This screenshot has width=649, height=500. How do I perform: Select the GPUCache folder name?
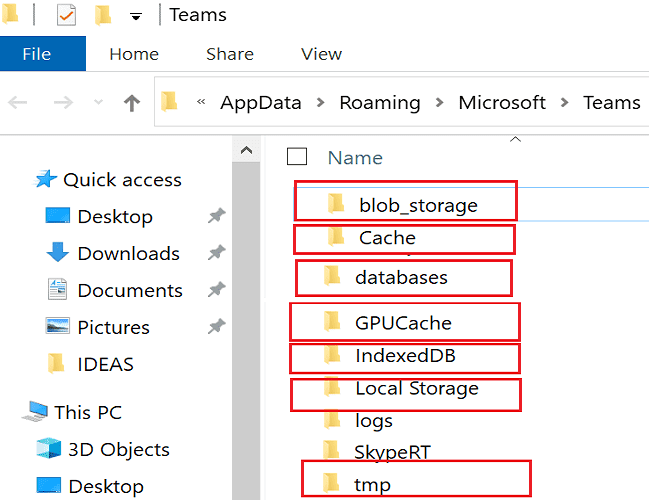tap(404, 323)
